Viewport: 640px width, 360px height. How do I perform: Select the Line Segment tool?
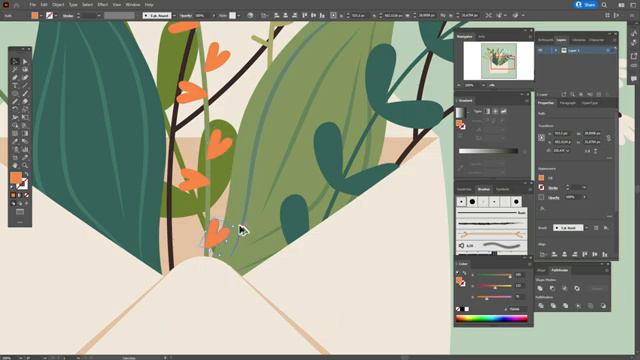(x=25, y=86)
